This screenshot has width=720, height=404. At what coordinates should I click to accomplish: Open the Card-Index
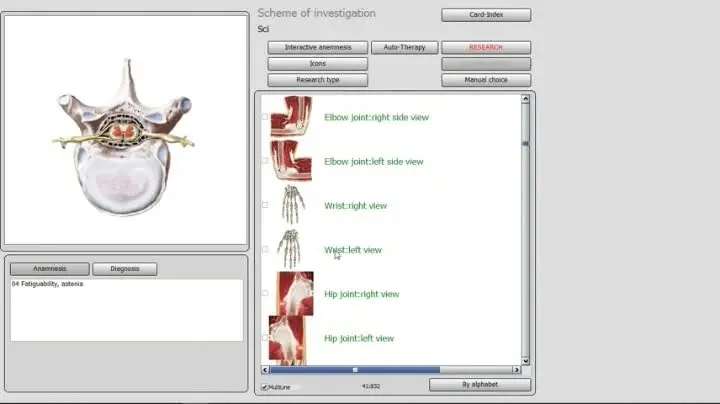coord(486,15)
